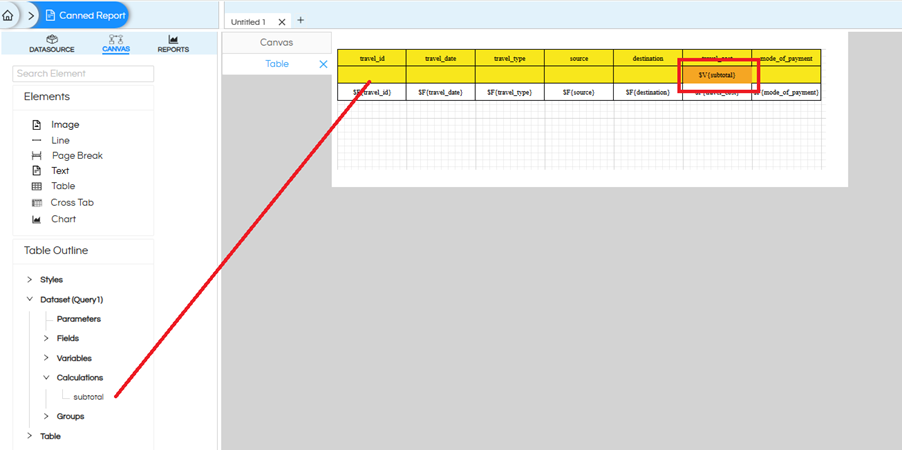Image resolution: width=902 pixels, height=450 pixels.
Task: Select the Untitled 1 report tab
Action: pyautogui.click(x=249, y=22)
